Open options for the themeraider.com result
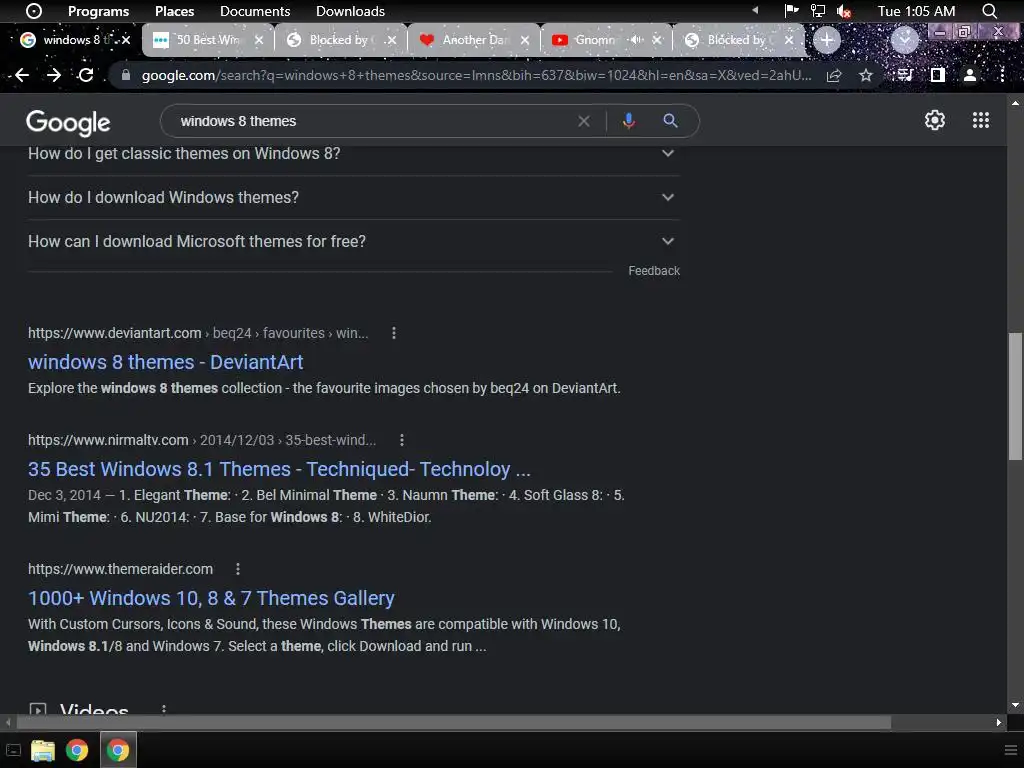Screen dimensions: 1024x768 (x=238, y=569)
